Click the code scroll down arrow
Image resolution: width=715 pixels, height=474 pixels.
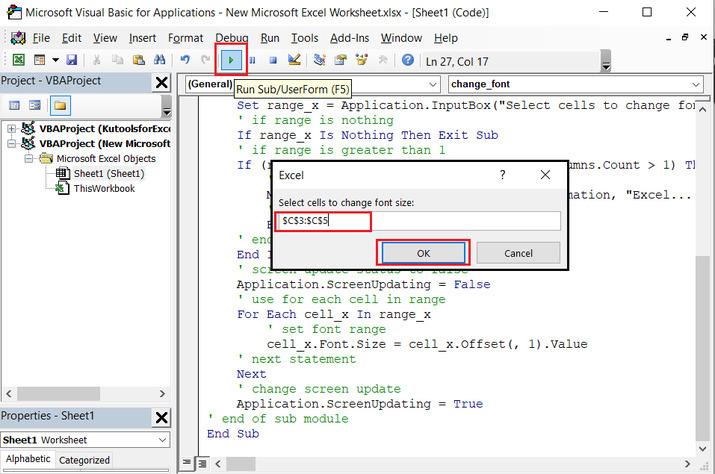703,448
